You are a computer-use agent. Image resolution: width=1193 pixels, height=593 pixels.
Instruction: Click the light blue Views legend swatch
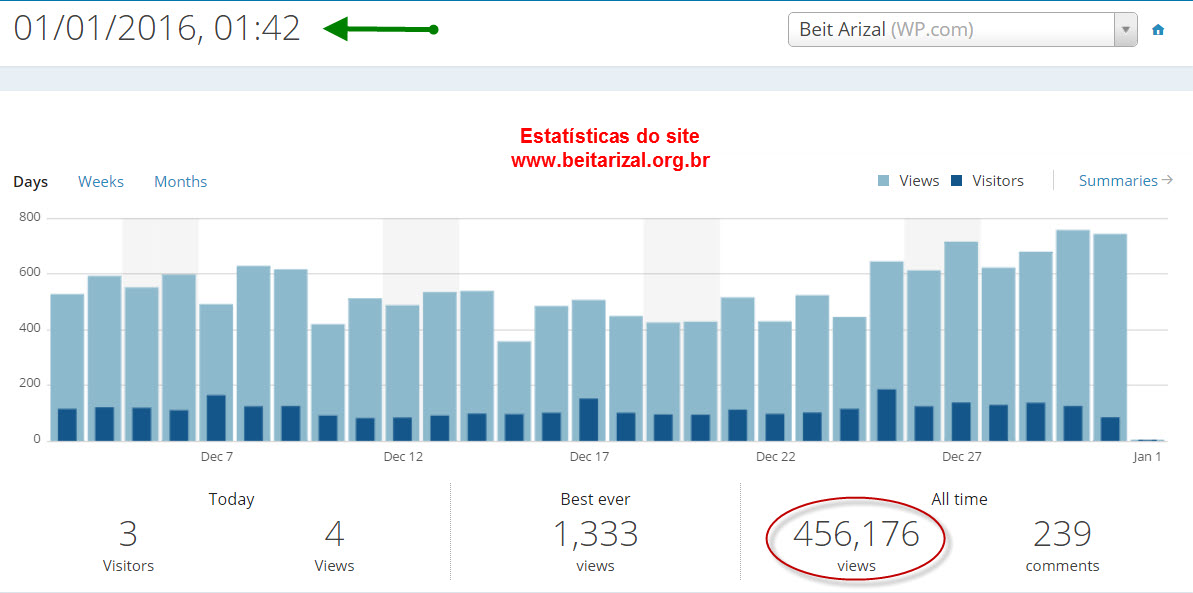point(884,181)
